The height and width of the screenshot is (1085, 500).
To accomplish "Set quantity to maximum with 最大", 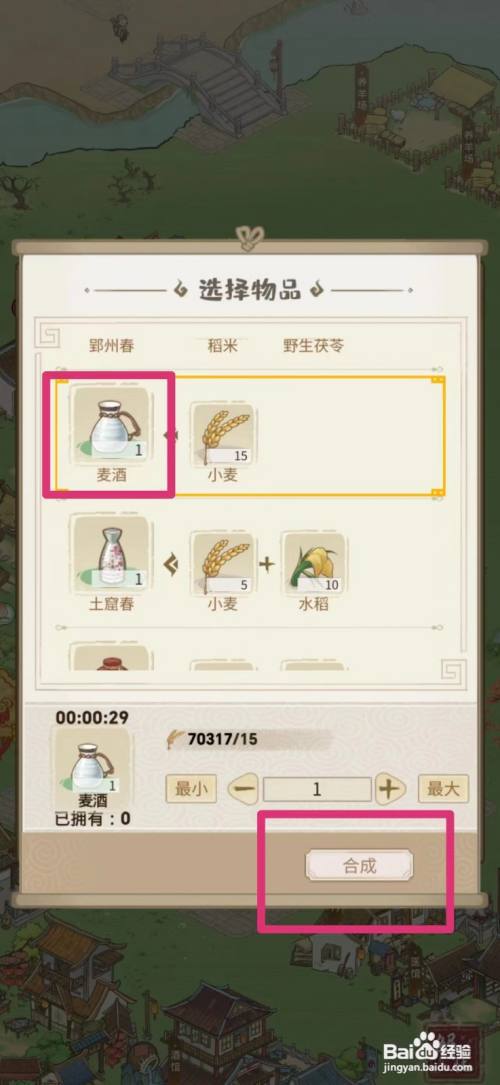I will click(443, 788).
